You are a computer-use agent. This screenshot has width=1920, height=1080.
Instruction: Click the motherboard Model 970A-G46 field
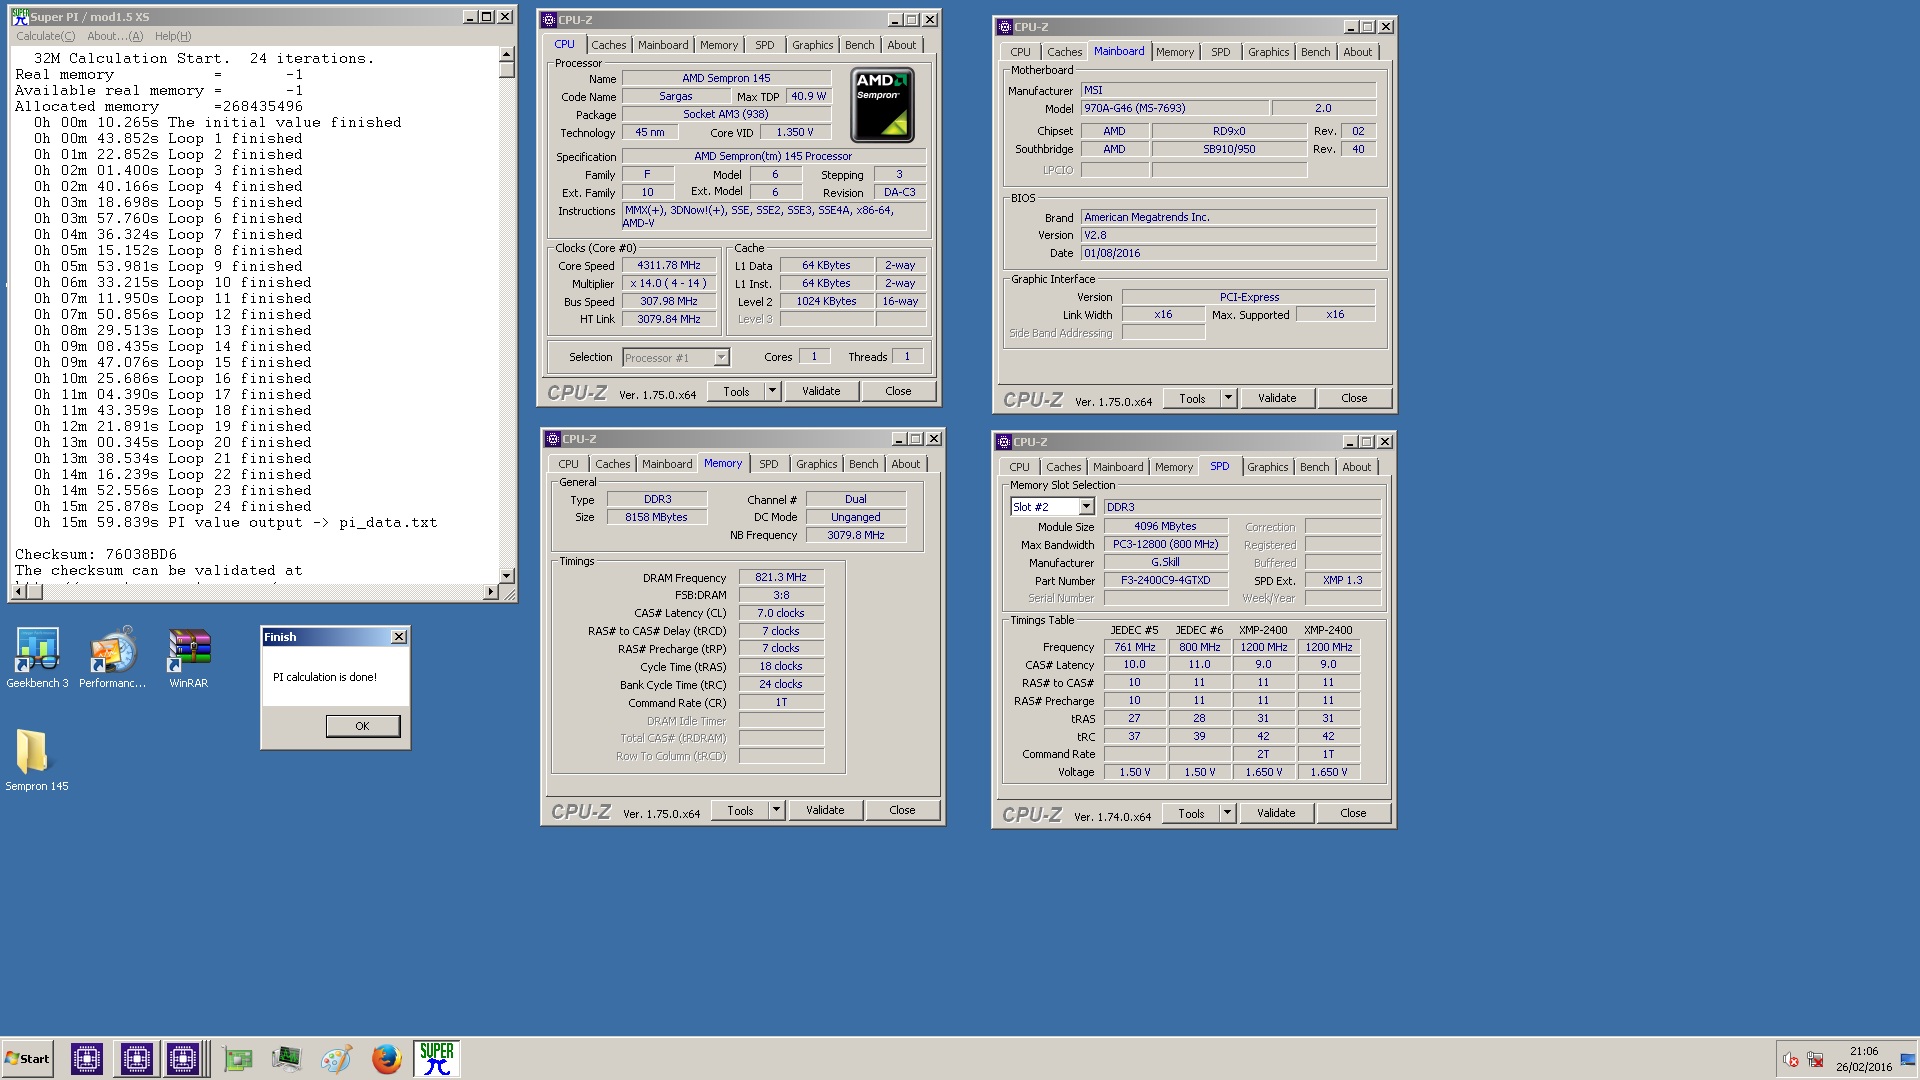[1175, 109]
